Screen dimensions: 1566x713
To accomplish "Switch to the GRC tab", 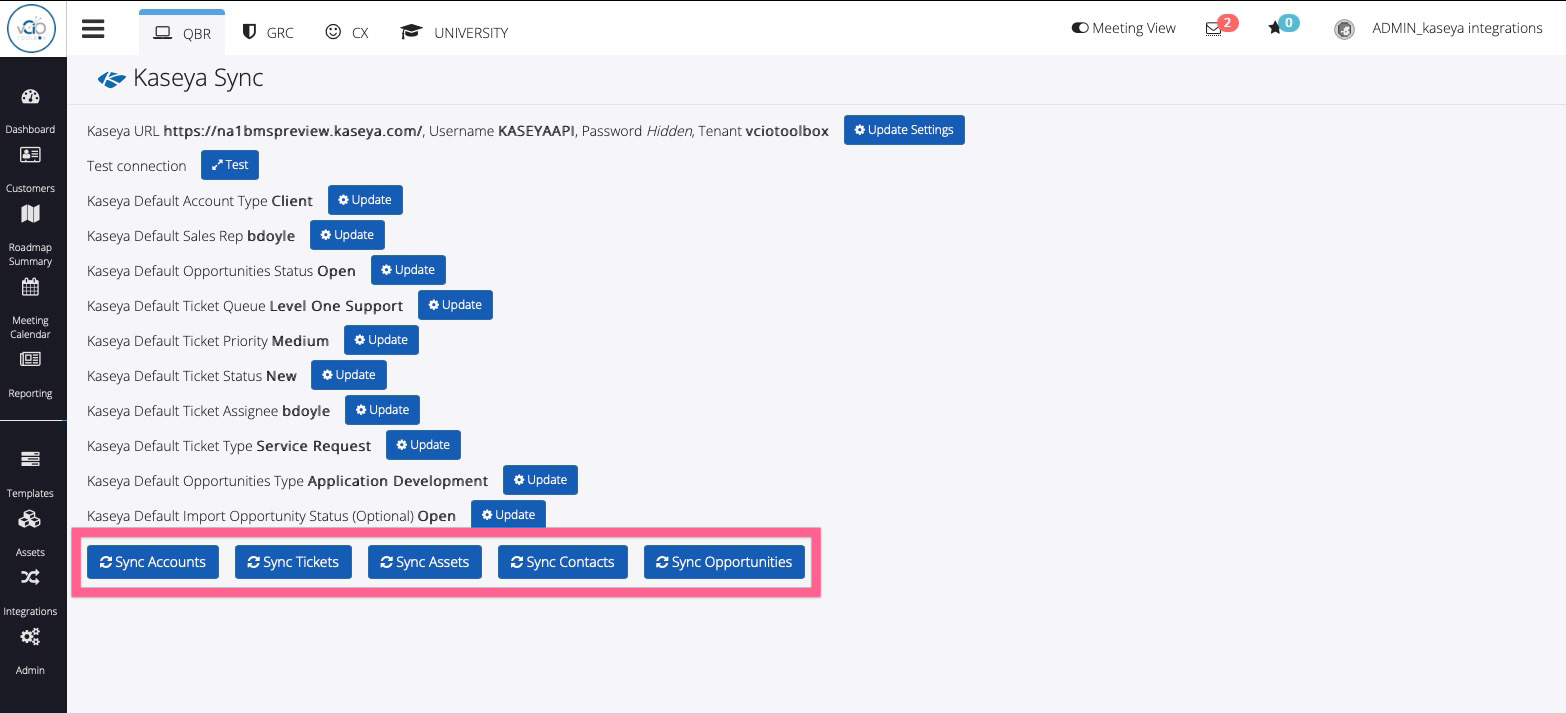I will (x=268, y=32).
